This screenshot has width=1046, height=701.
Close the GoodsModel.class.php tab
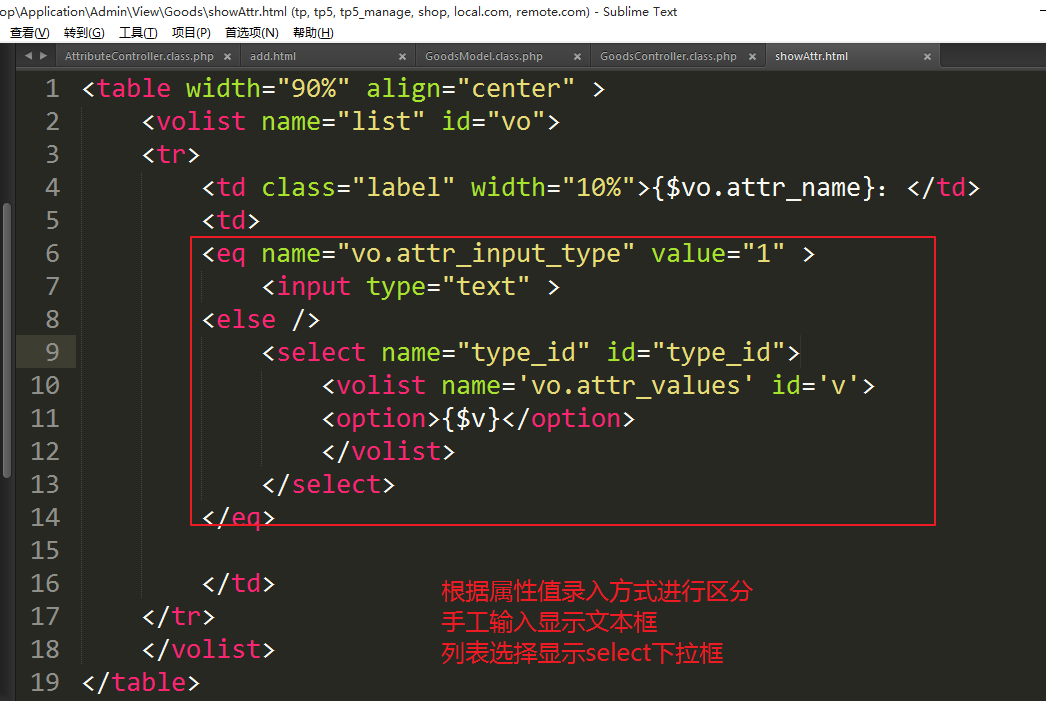[578, 57]
